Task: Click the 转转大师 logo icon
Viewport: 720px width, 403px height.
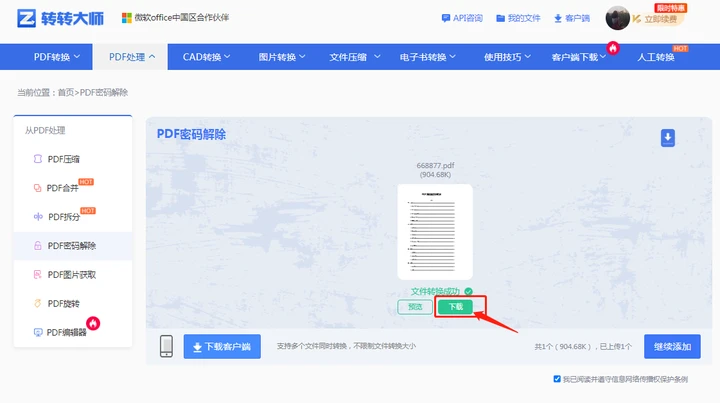Action: click(26, 18)
